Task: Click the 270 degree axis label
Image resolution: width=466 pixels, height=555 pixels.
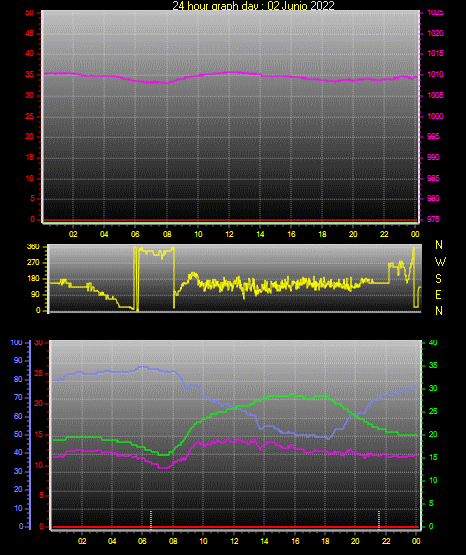Action: [x=33, y=263]
